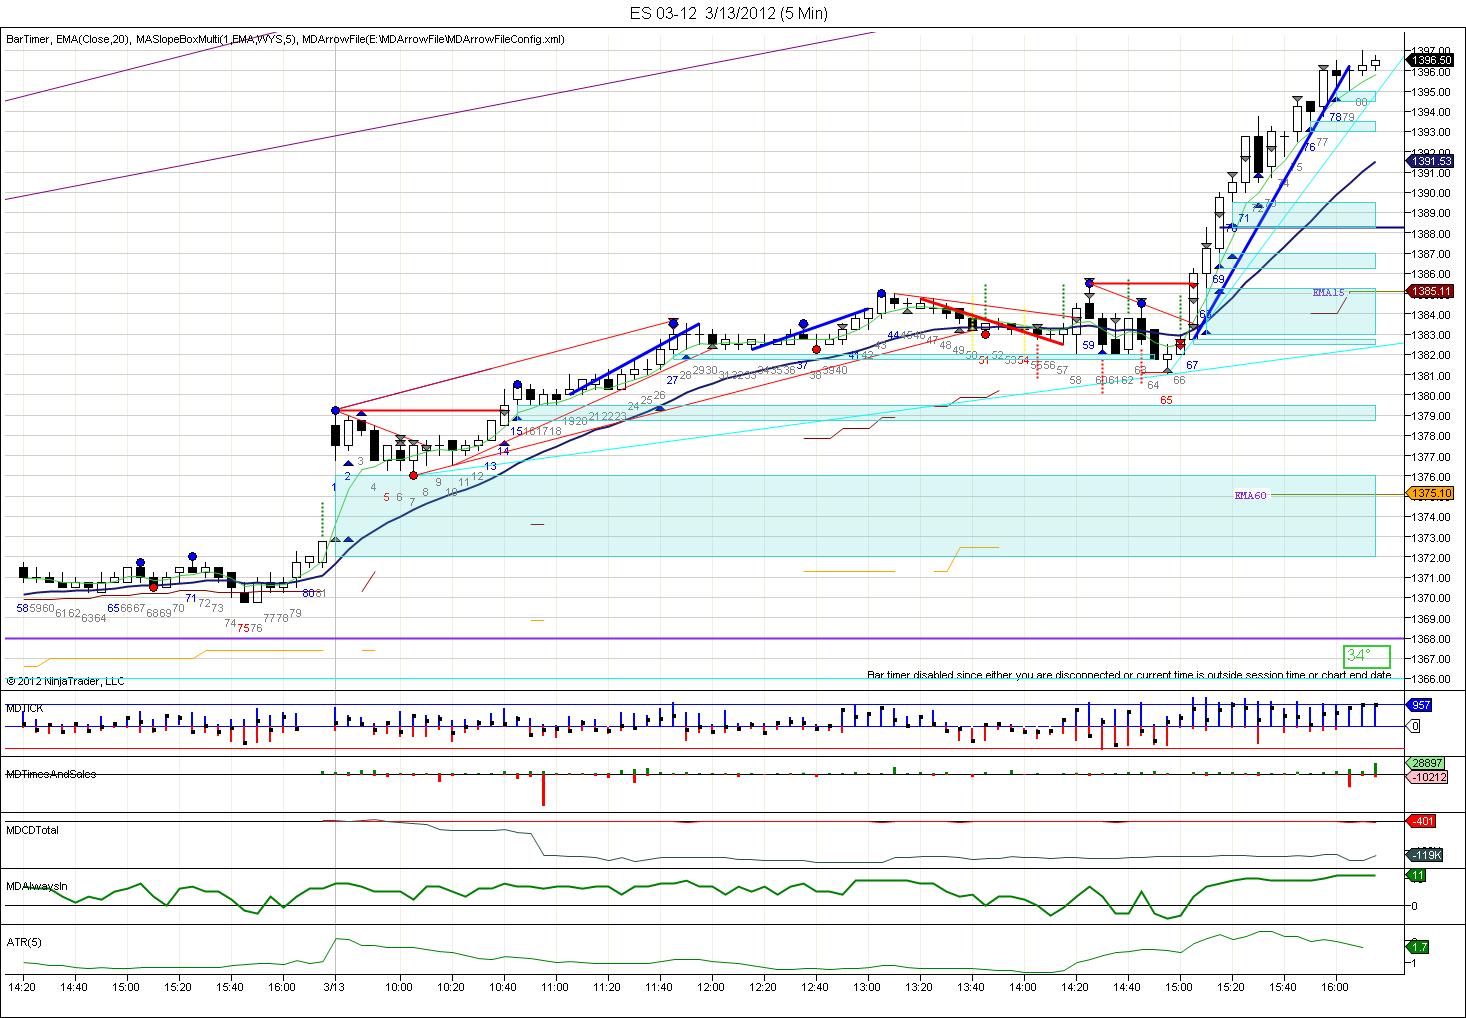Click the 1393.00 price axis label
Screen dimensions: 1466x1018
1431,132
